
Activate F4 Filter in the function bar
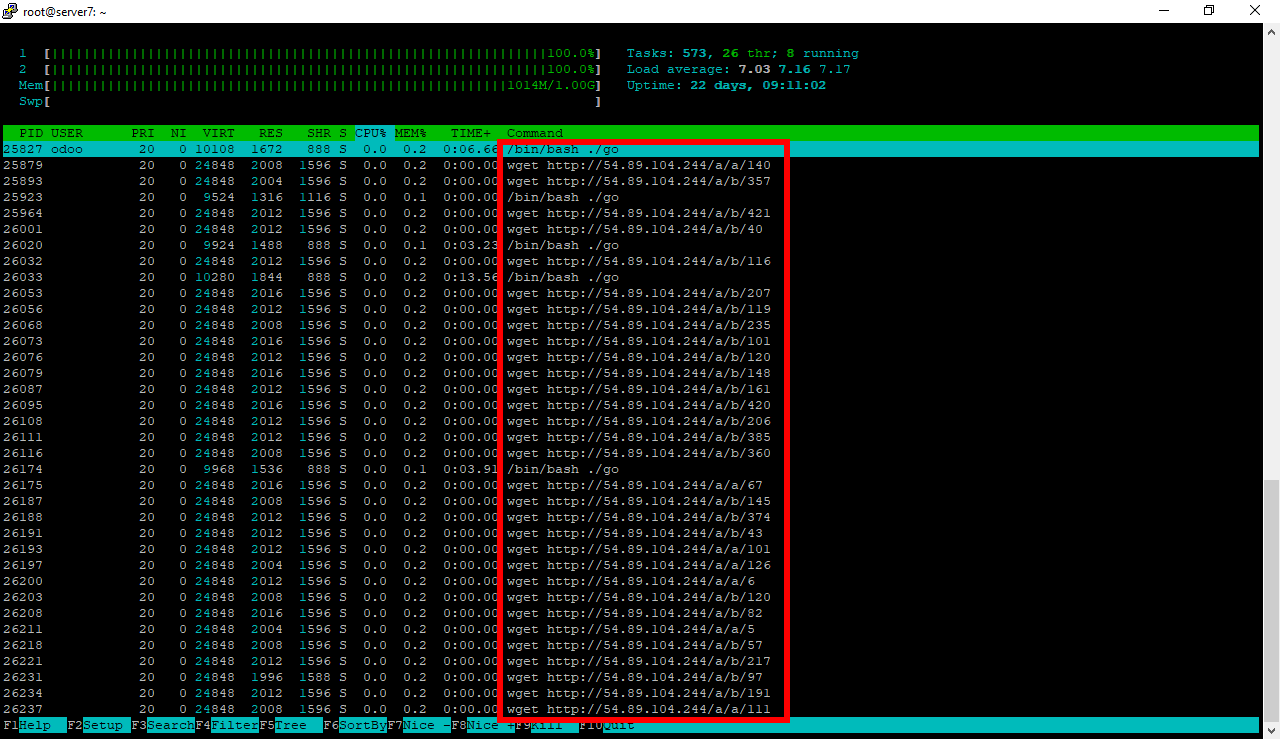[226, 725]
